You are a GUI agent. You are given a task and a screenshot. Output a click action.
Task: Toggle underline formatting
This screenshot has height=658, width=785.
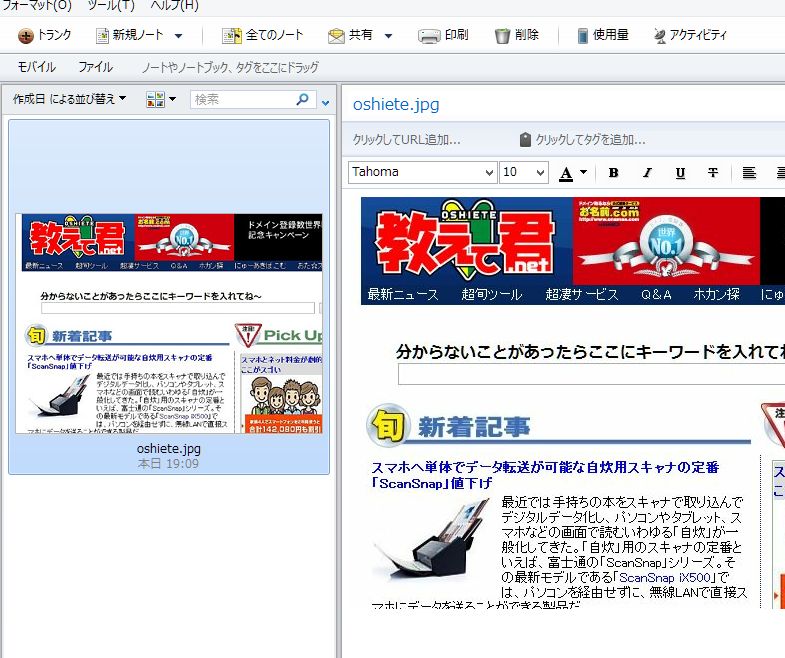click(680, 173)
